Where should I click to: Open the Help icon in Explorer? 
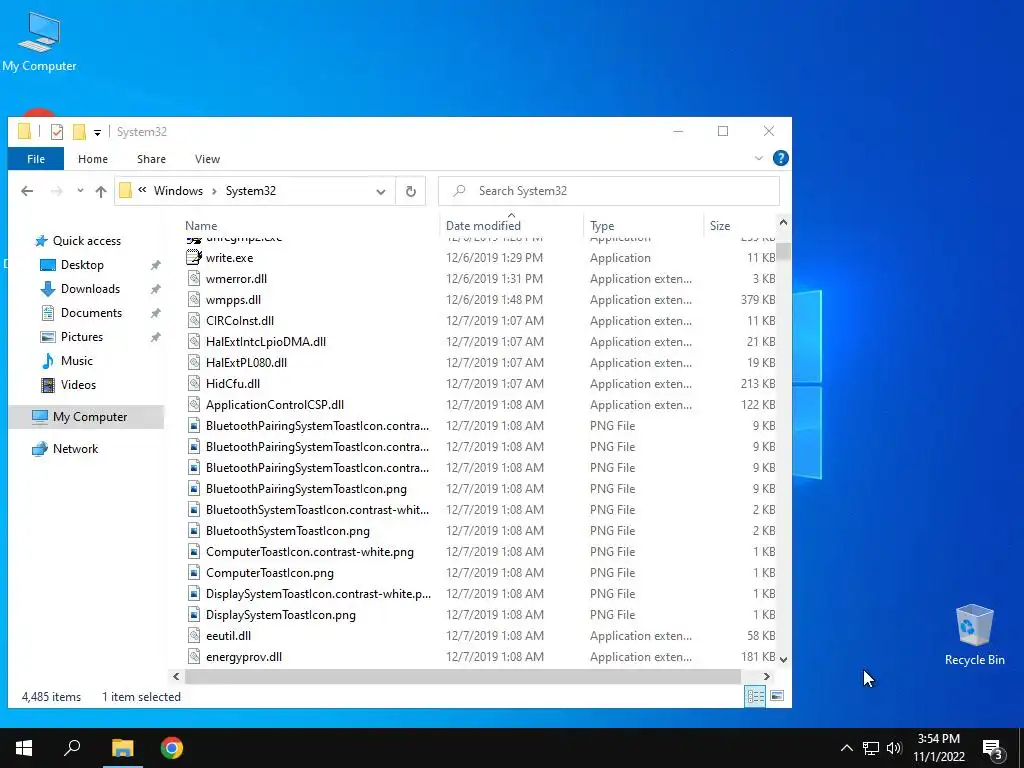click(x=780, y=158)
